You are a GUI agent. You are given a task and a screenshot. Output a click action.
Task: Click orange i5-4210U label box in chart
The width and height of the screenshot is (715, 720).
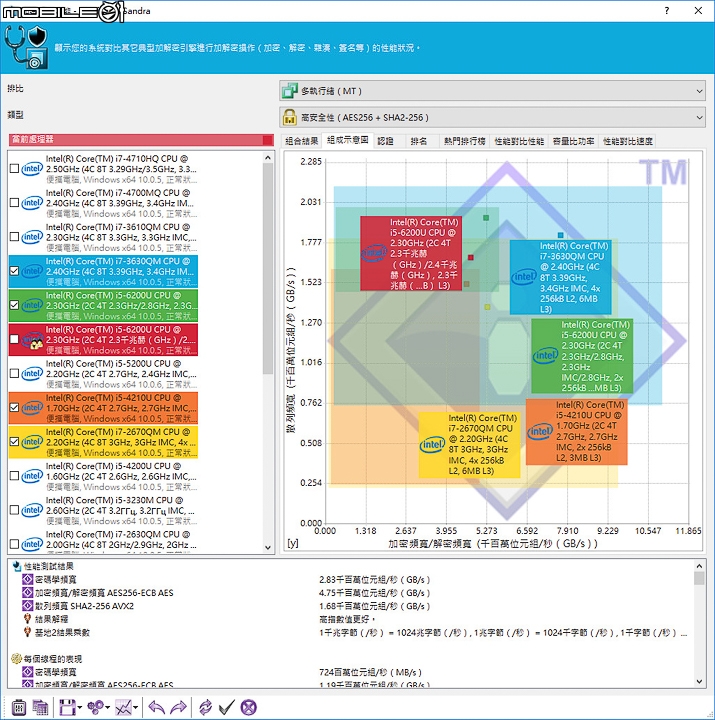[x=576, y=432]
